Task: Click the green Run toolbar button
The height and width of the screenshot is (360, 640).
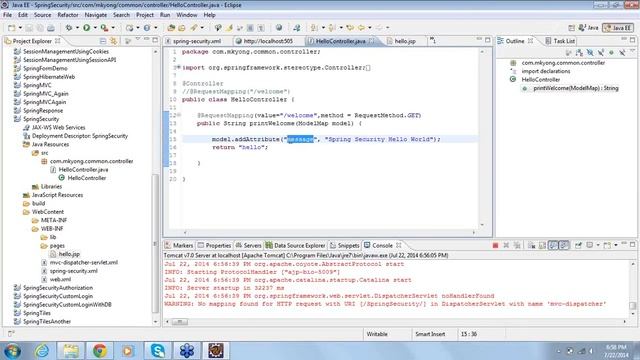Action: tap(87, 28)
